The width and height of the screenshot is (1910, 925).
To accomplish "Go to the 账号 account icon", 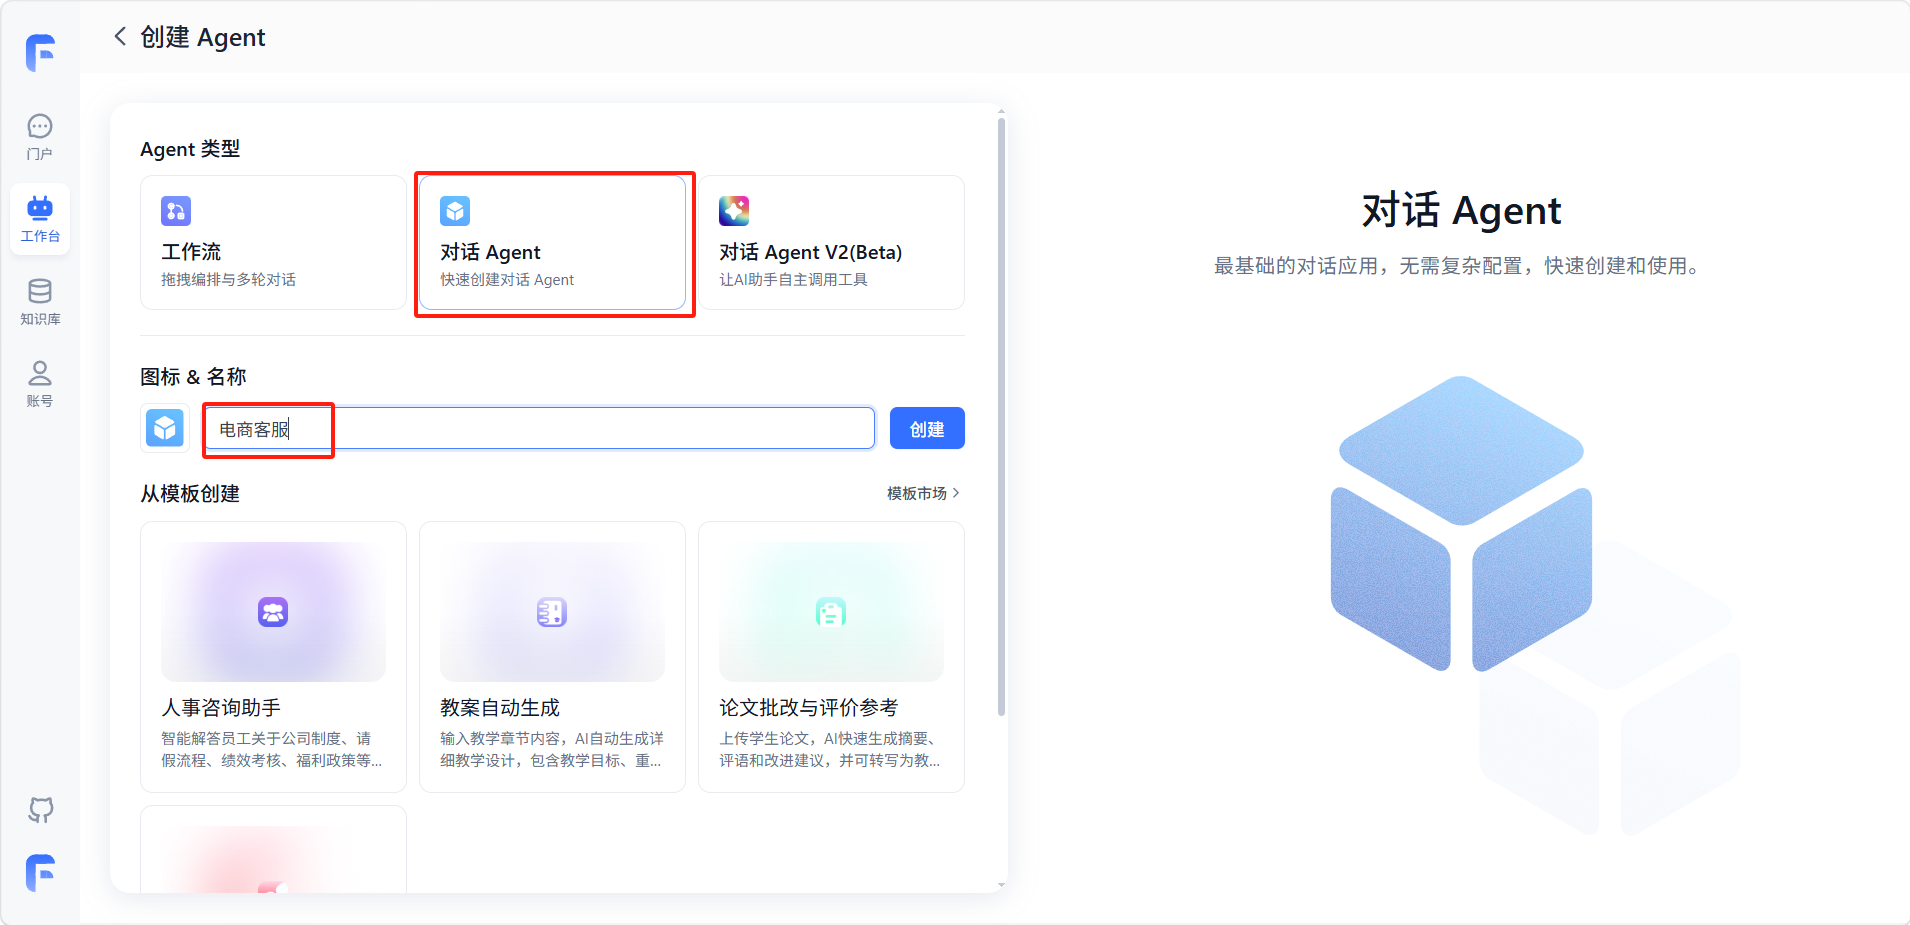I will [40, 383].
